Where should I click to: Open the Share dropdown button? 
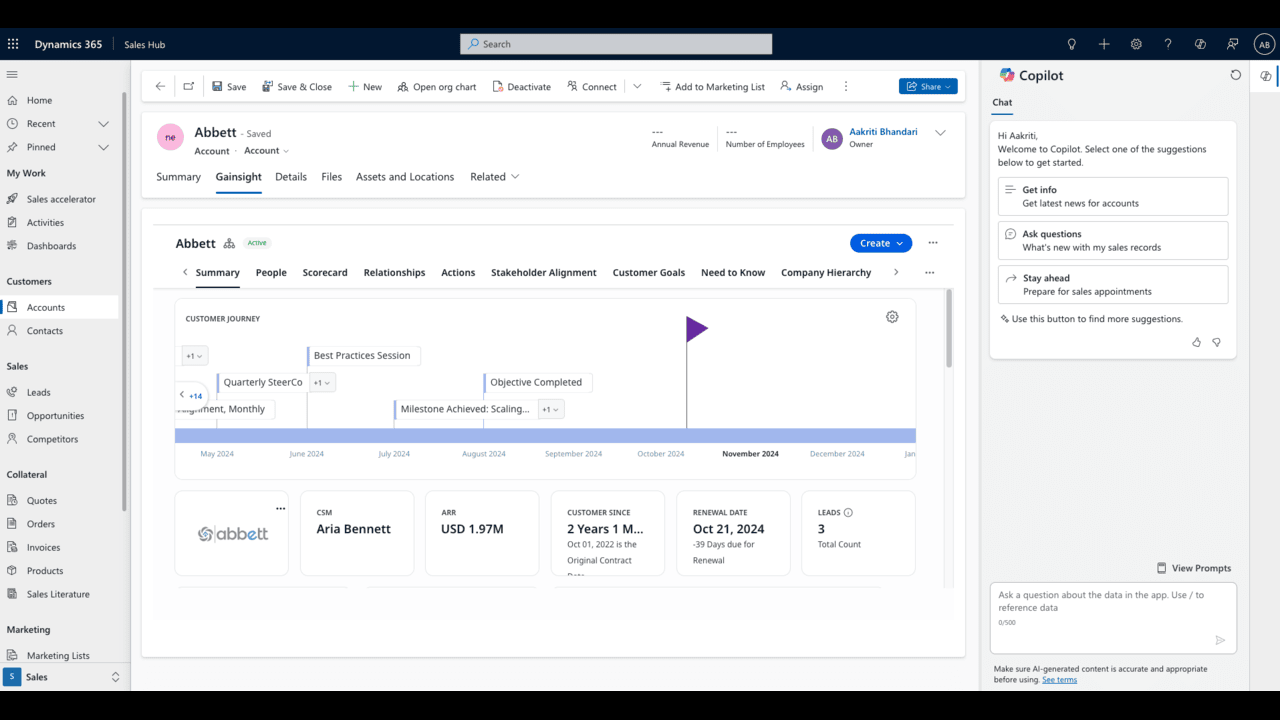928,86
